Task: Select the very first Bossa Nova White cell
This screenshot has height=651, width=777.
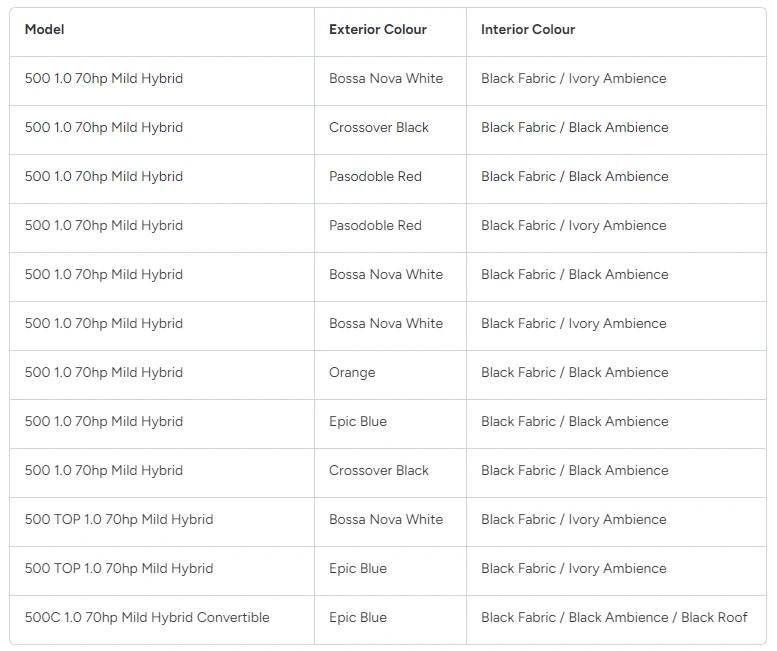Action: point(386,79)
